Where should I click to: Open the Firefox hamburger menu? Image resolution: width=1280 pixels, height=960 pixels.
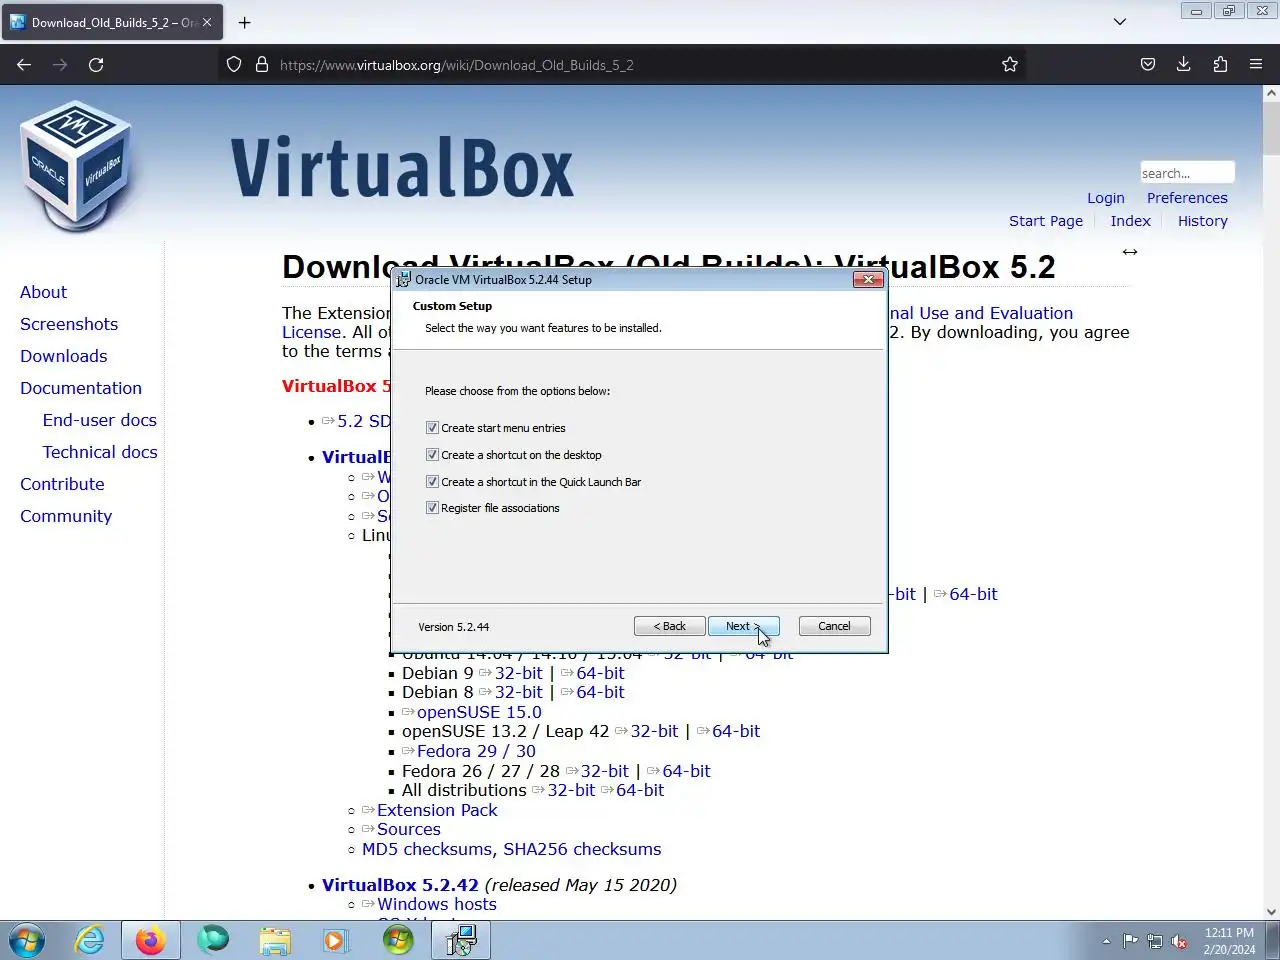[x=1256, y=65]
